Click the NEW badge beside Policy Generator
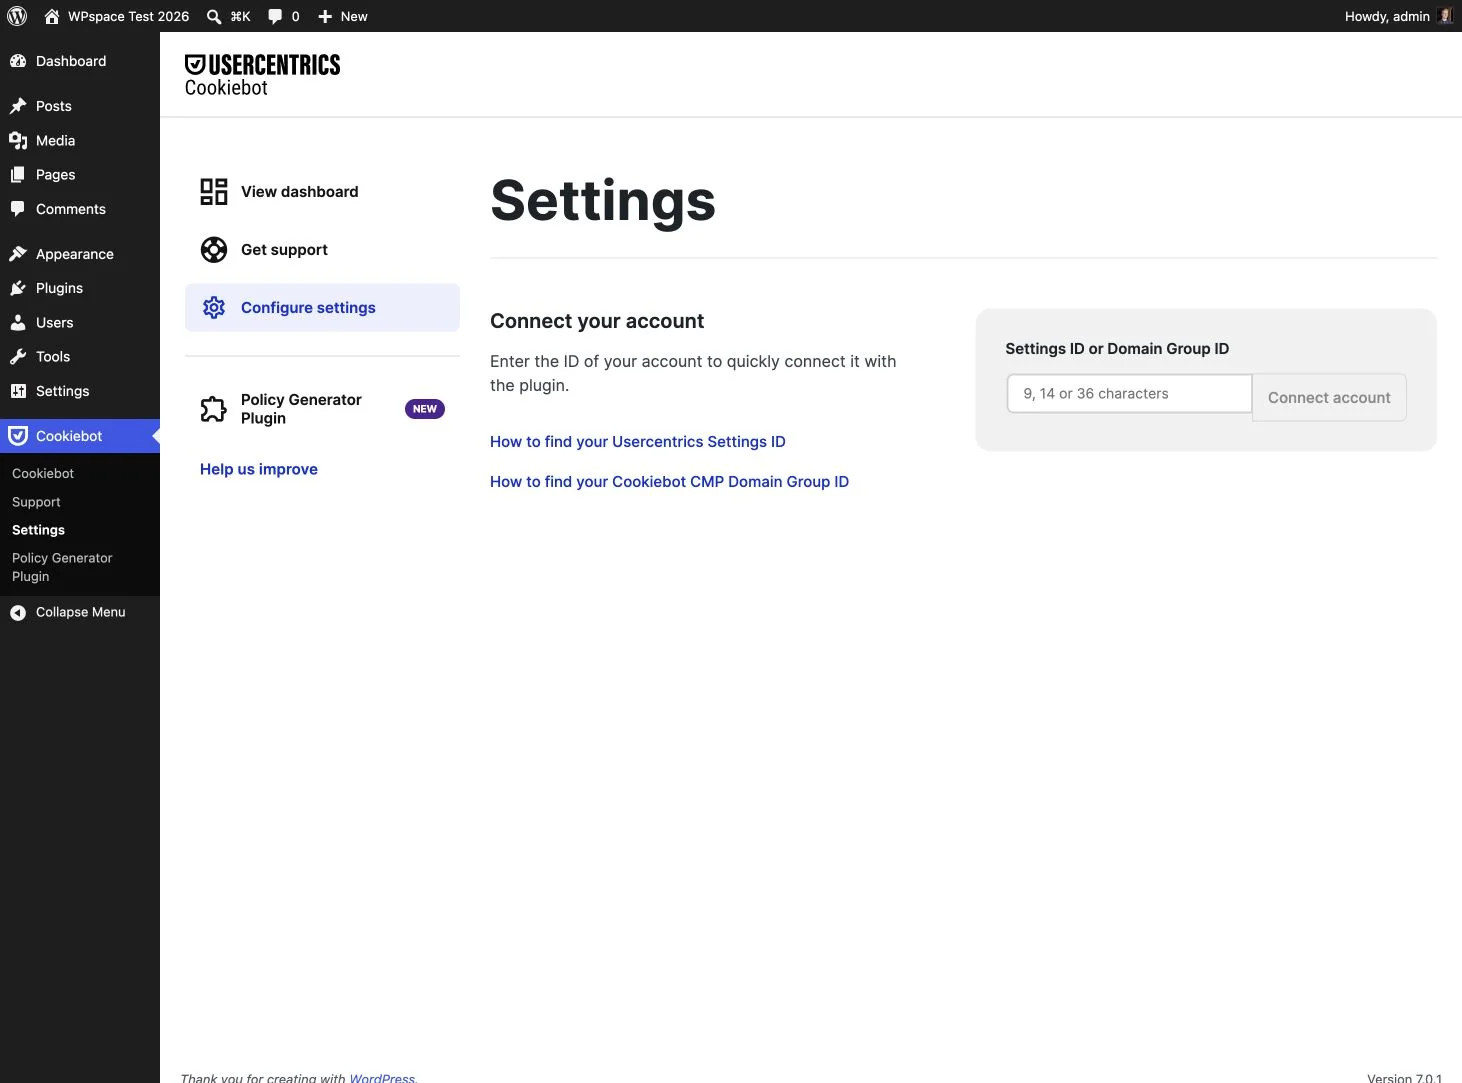 tap(425, 409)
